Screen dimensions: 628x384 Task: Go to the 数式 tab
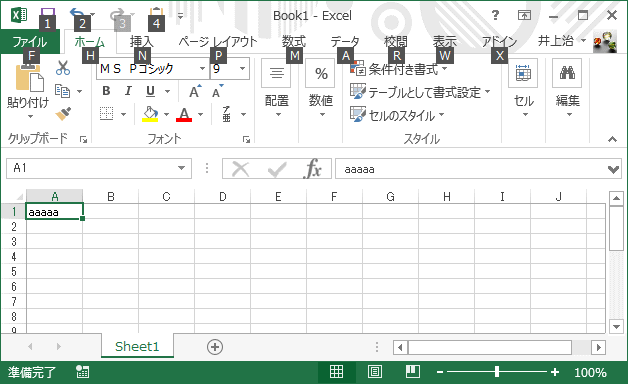coord(294,41)
